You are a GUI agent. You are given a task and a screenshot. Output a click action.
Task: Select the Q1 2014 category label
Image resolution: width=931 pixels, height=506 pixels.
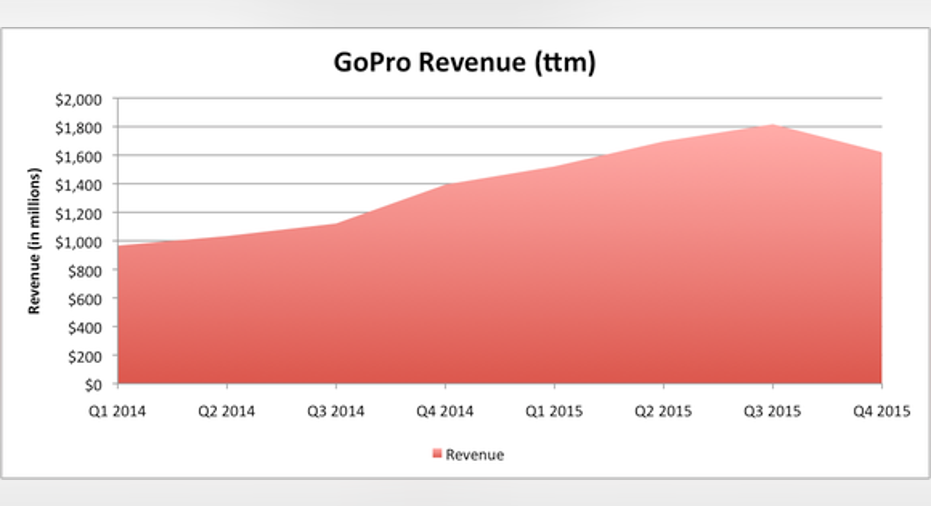coord(118,411)
